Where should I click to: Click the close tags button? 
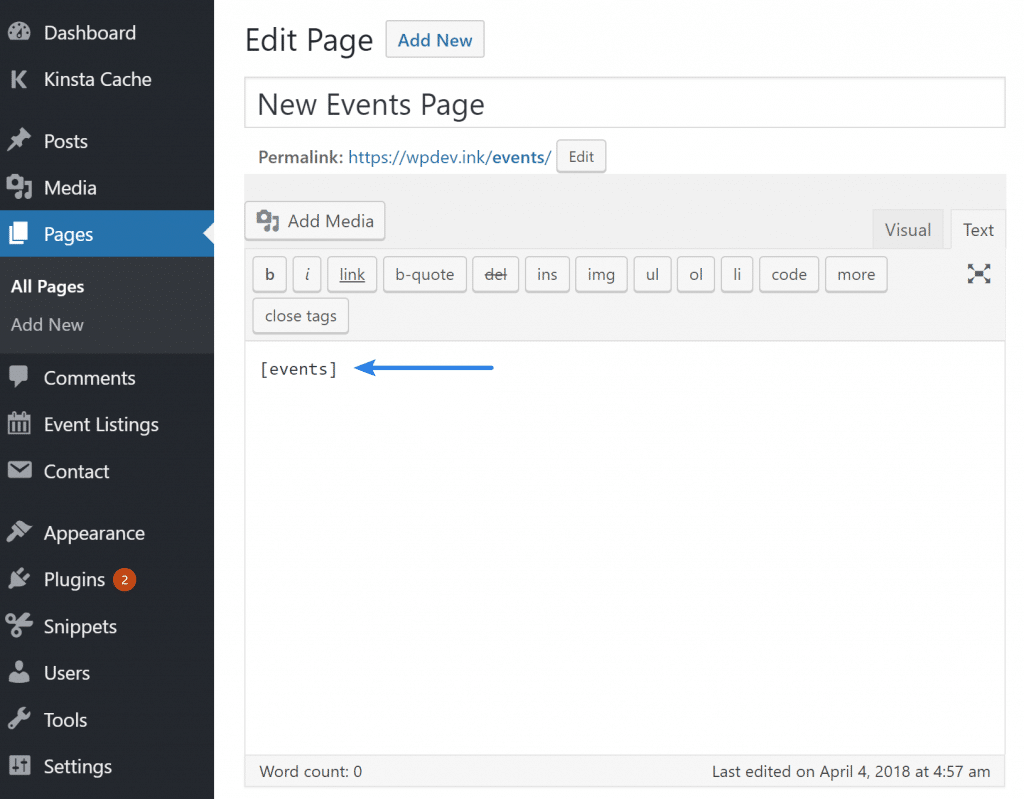coord(299,315)
